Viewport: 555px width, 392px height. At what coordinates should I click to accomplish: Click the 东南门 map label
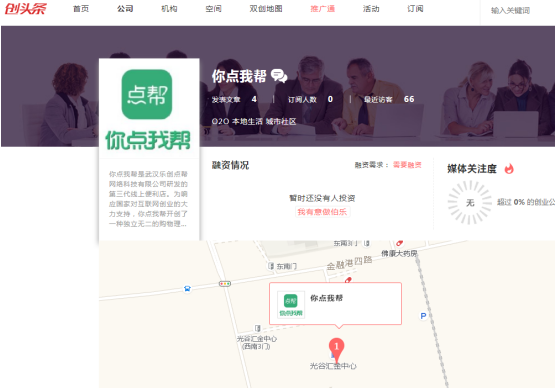coord(286,266)
